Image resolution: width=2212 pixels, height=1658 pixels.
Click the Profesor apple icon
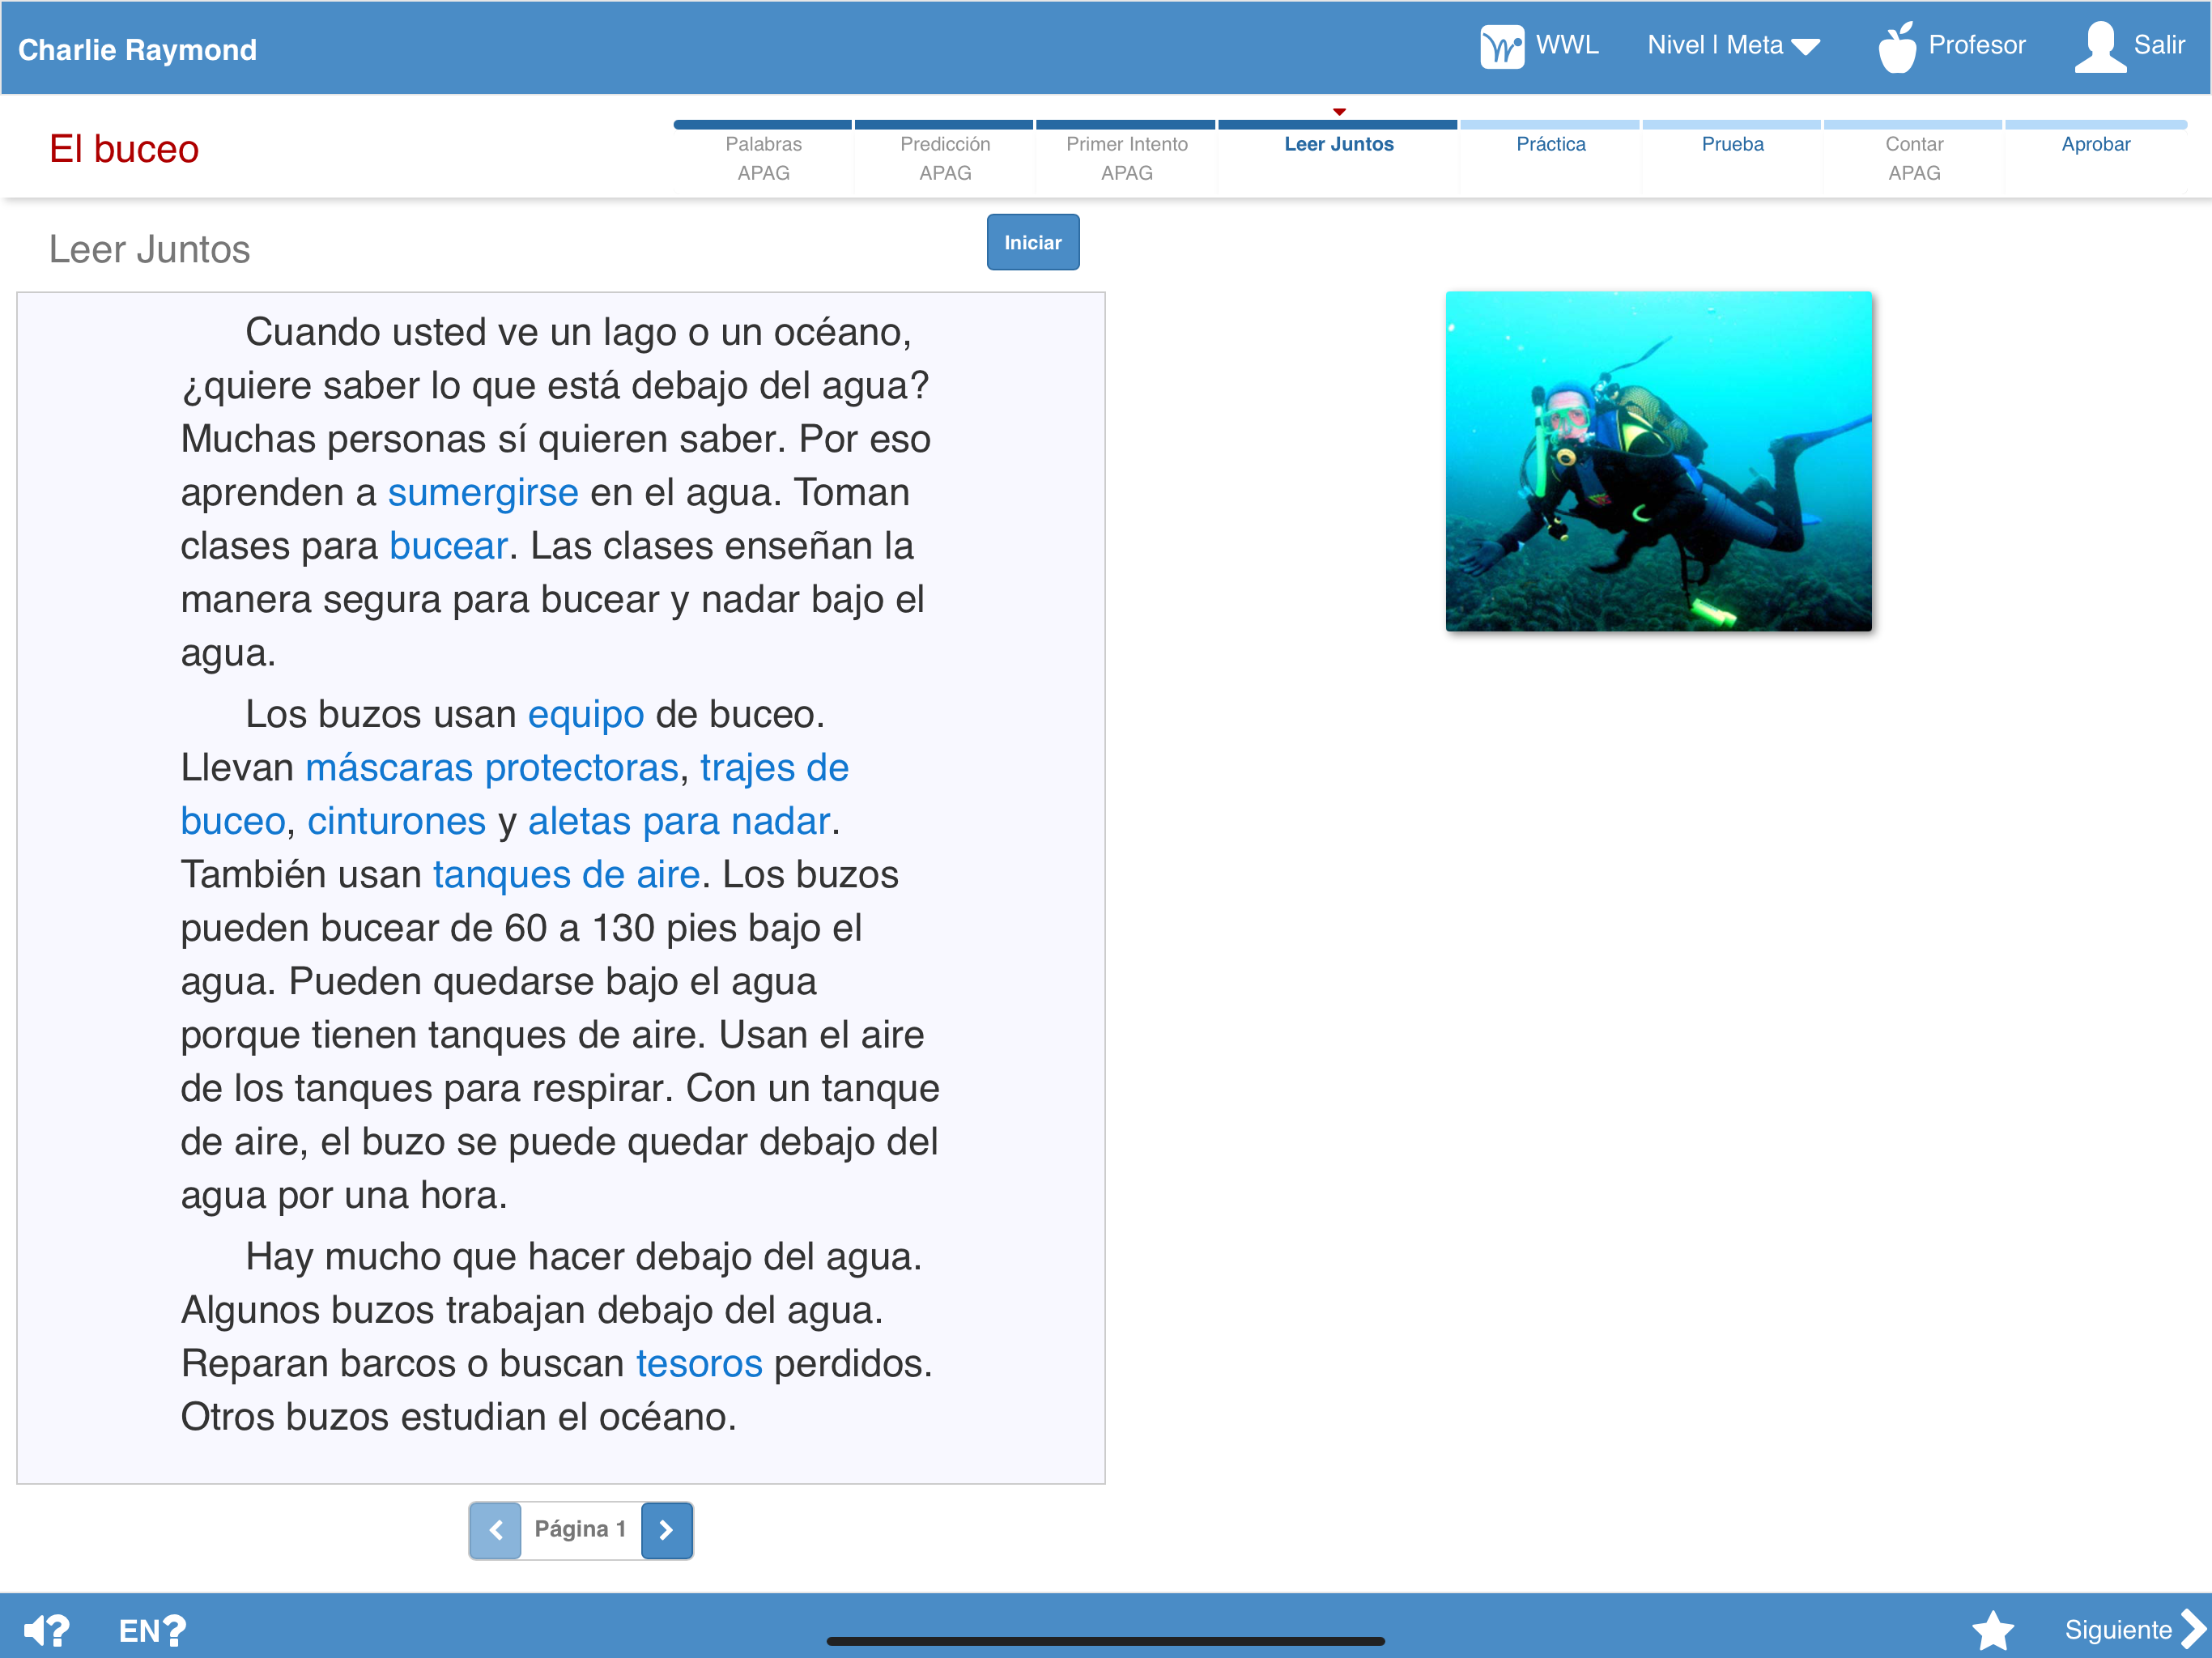(x=1896, y=46)
